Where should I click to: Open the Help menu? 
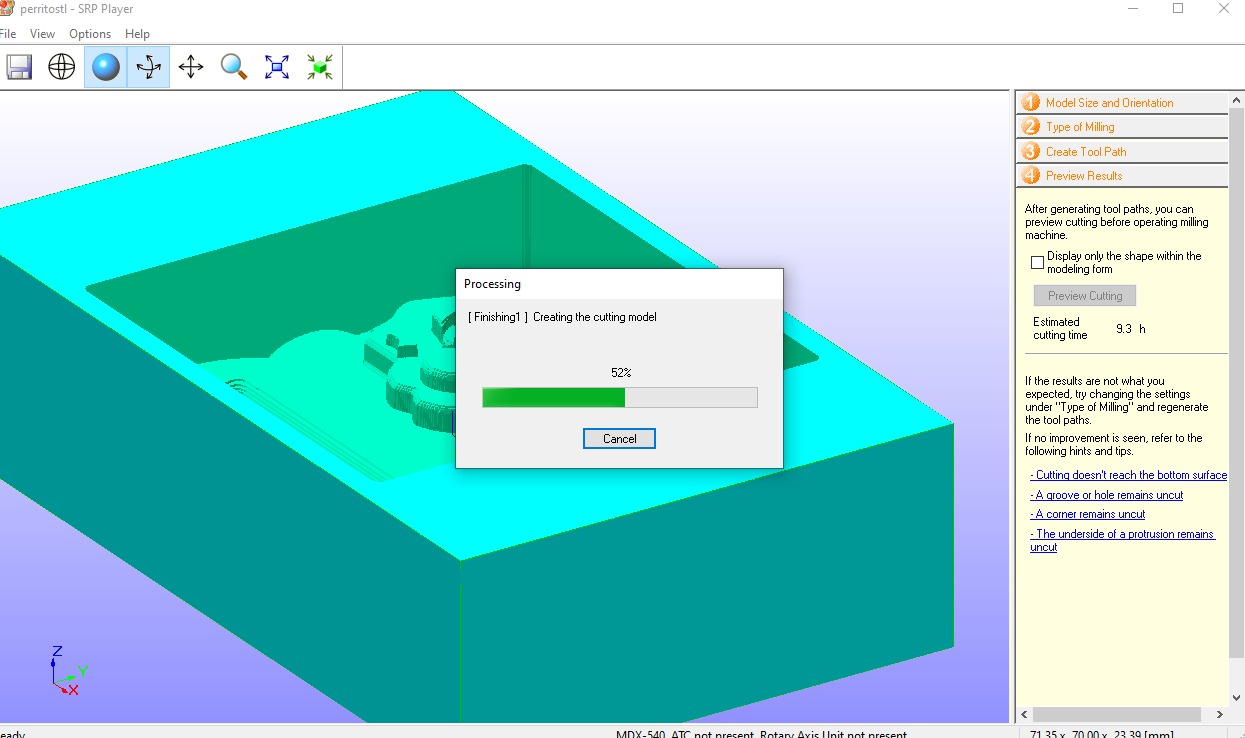coord(137,34)
